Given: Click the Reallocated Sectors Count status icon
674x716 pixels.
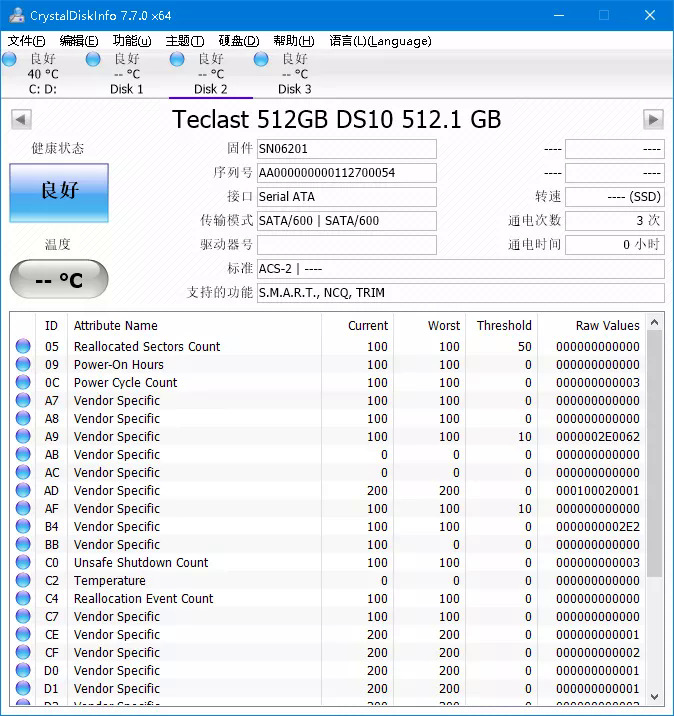Looking at the screenshot, I should click(x=23, y=347).
